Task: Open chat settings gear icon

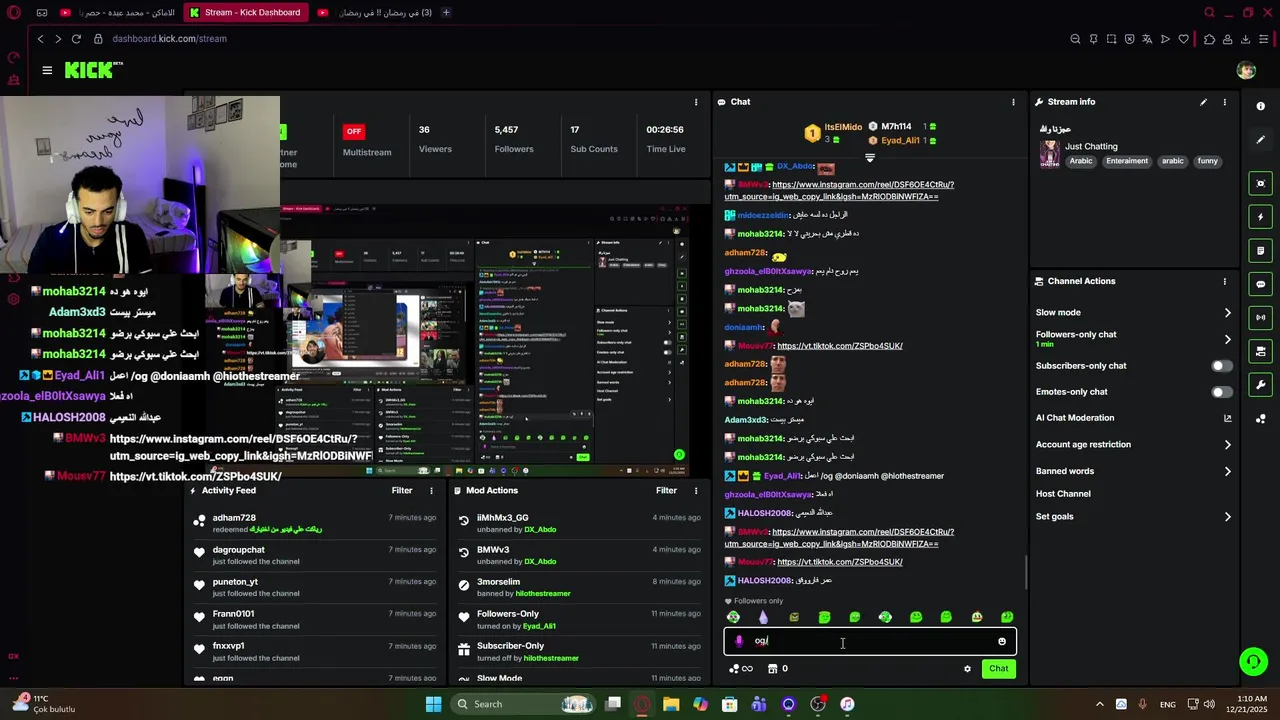Action: point(967,669)
